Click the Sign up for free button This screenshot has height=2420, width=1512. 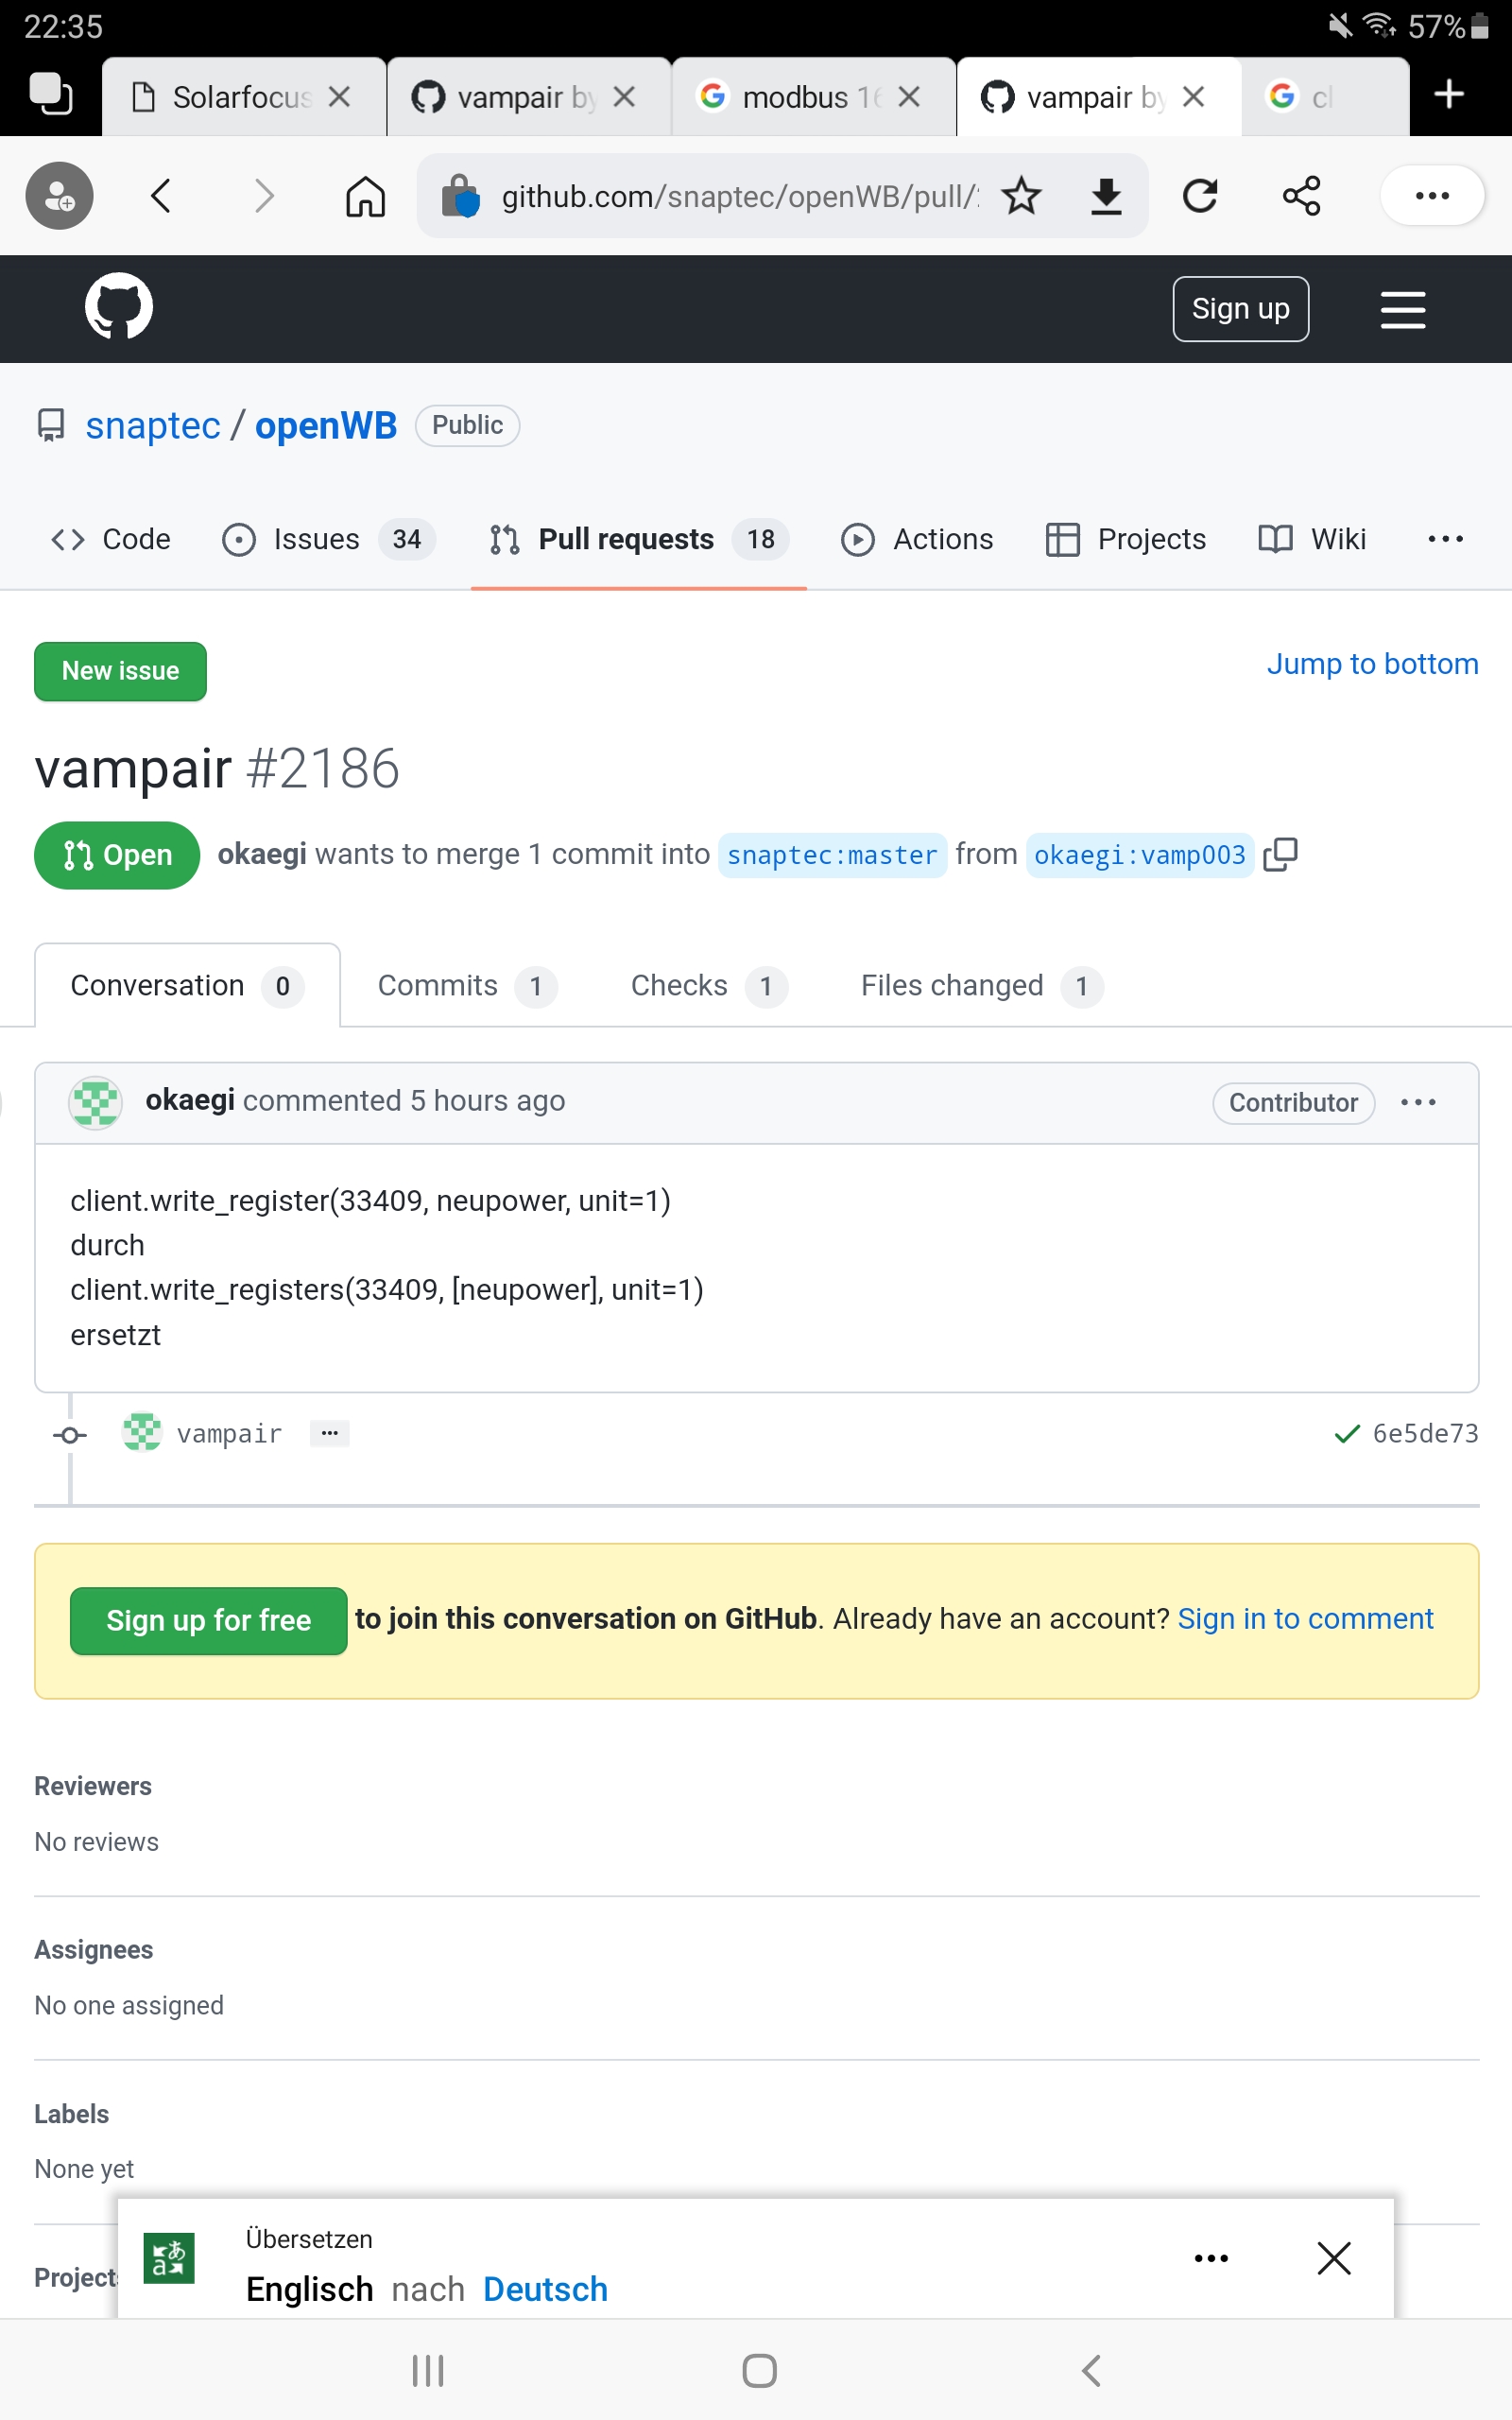coord(208,1620)
